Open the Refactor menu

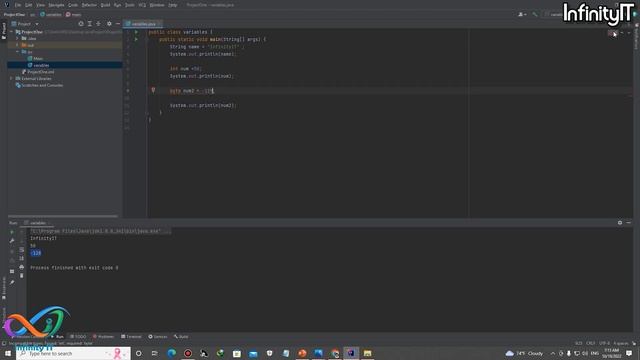click(89, 5)
